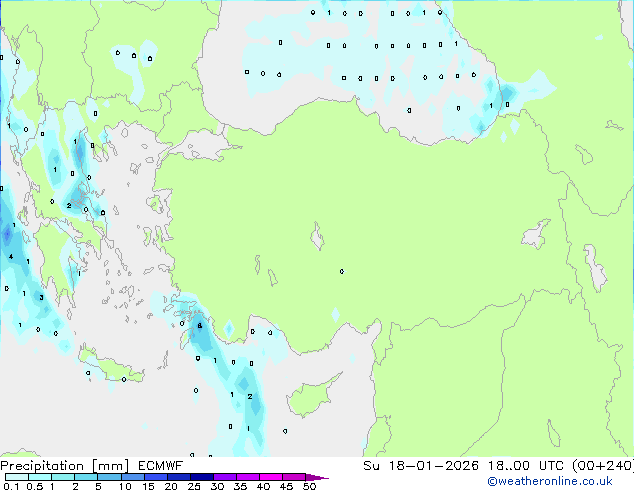This screenshot has width=634, height=490.
Task: Click the '15' legend label
Action: pos(148,486)
